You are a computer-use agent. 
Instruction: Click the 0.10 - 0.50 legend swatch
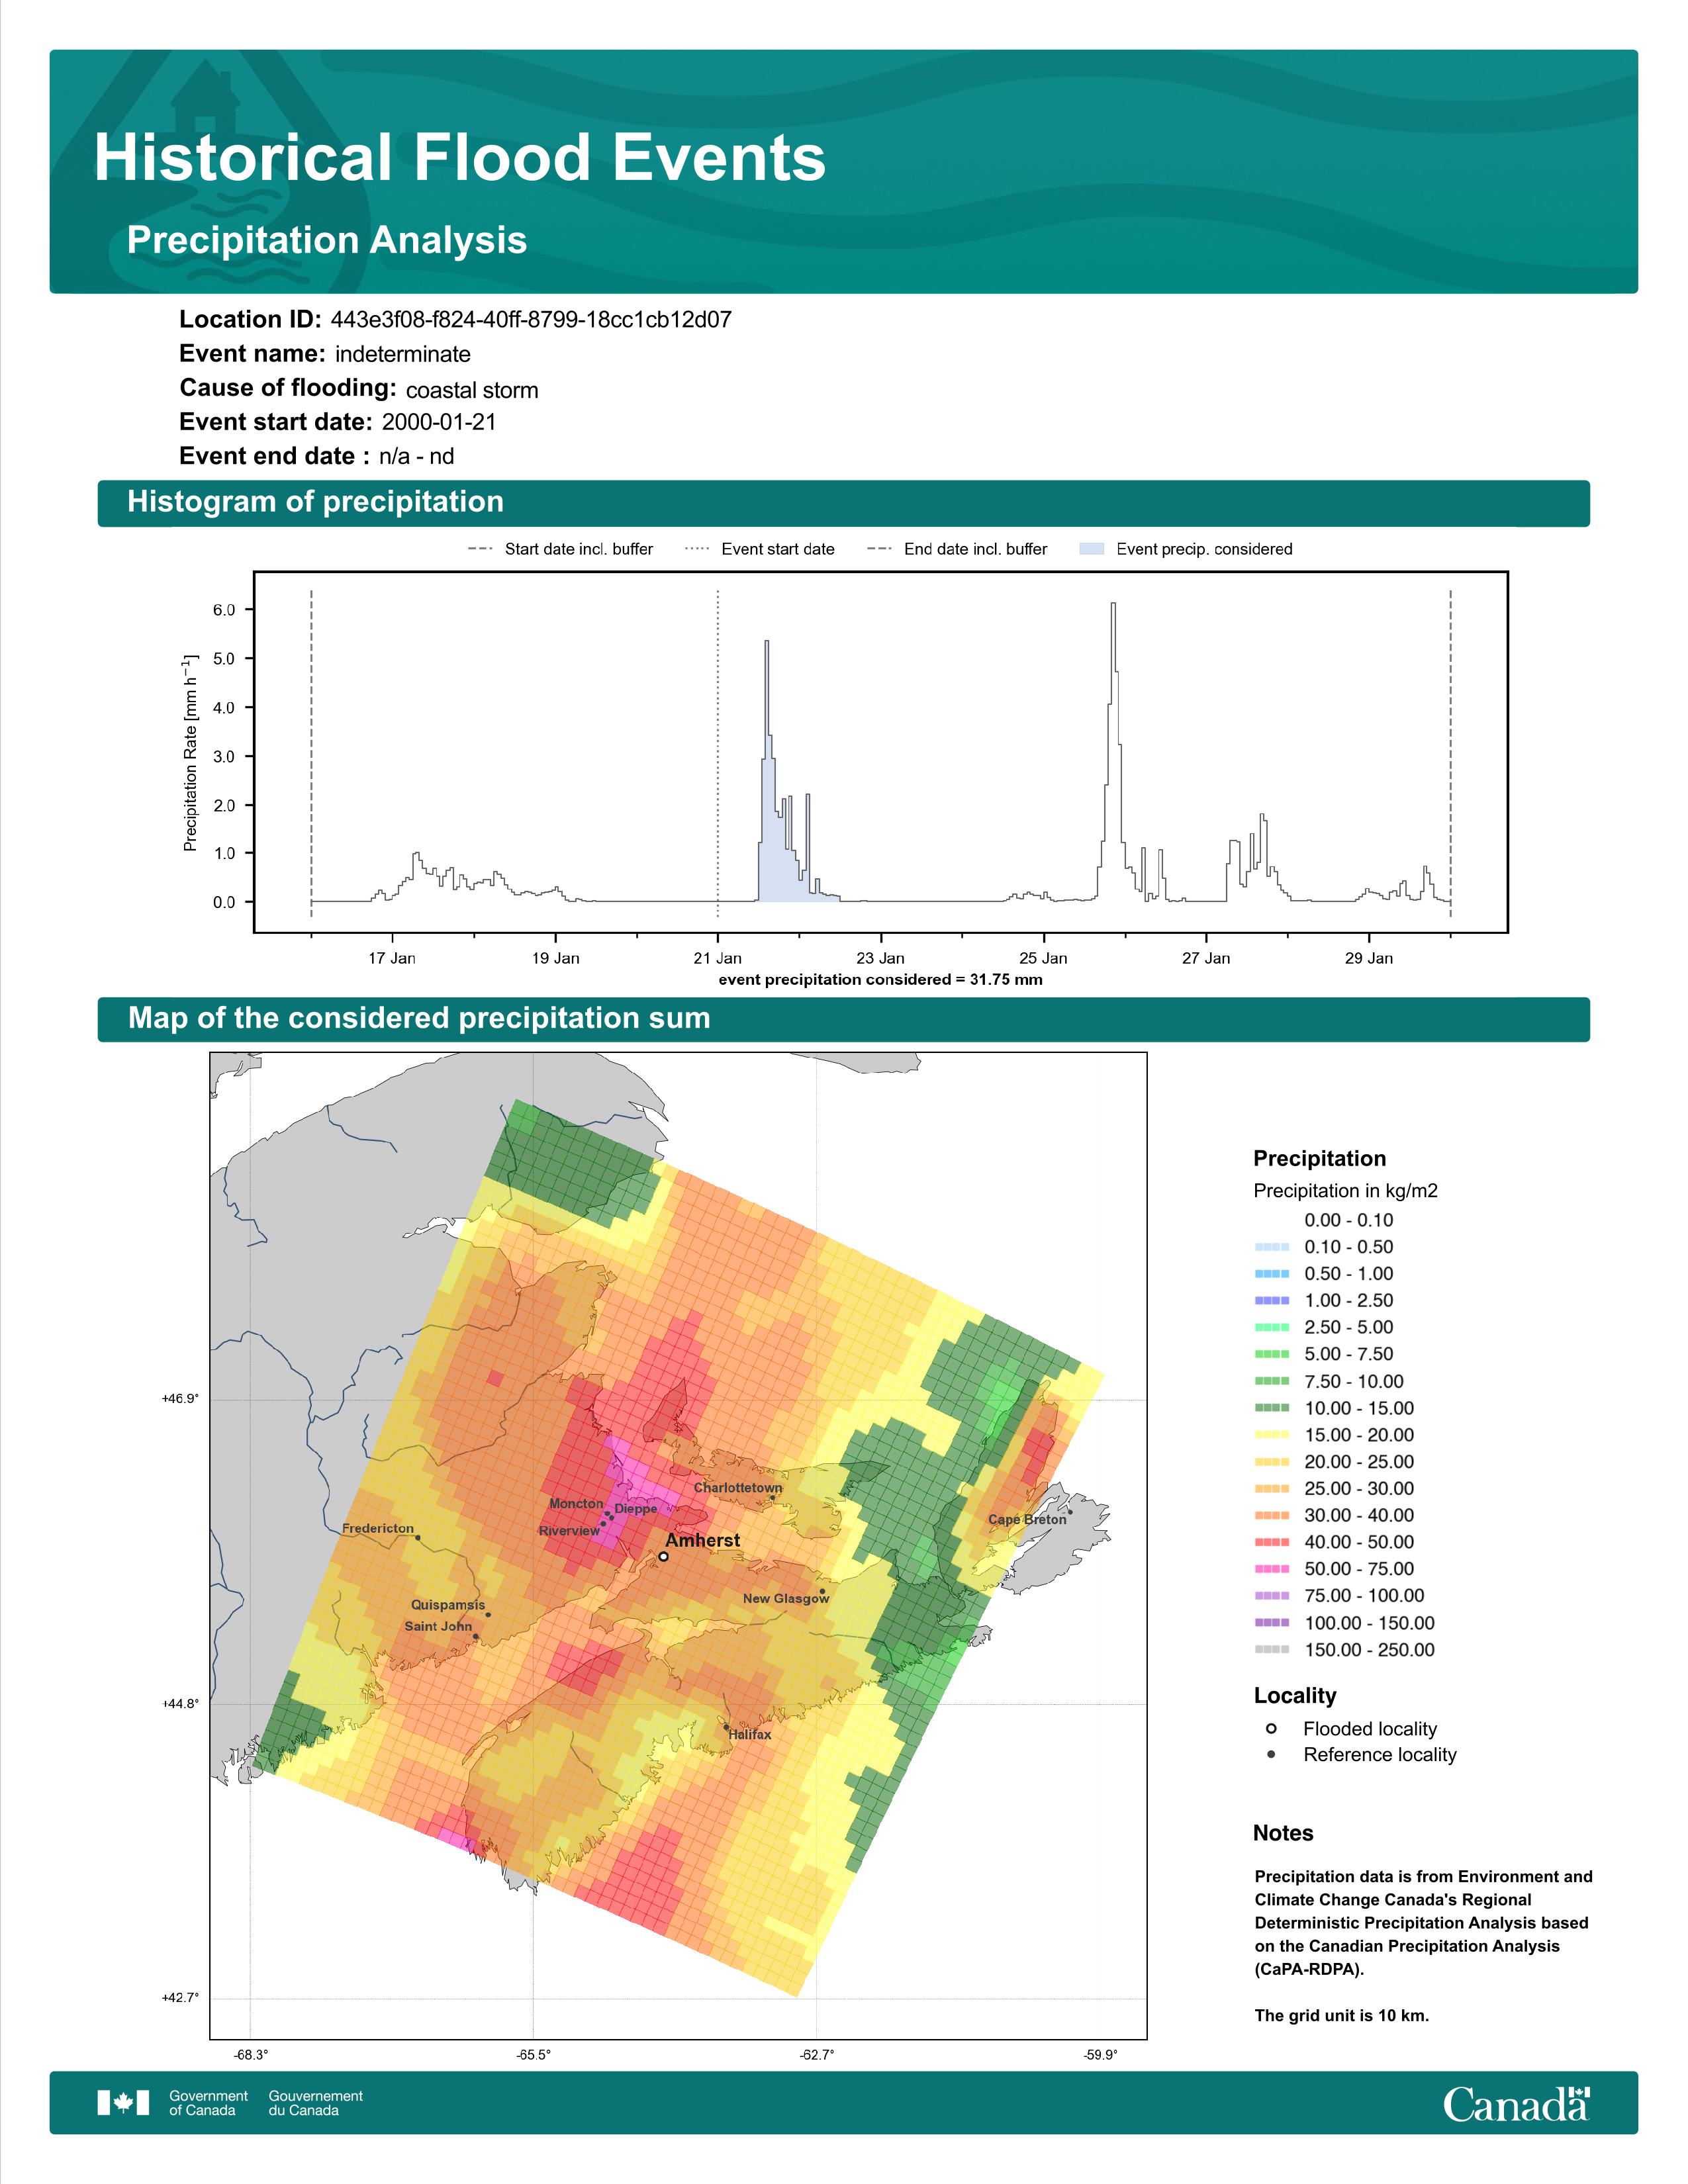click(1271, 1247)
